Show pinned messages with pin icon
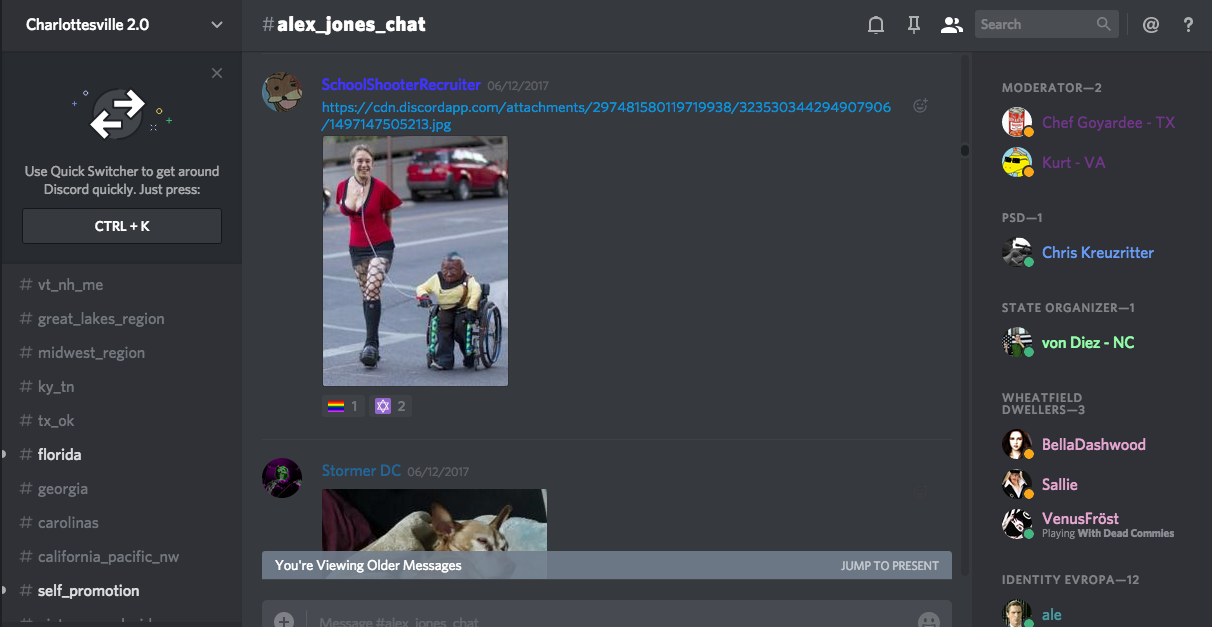This screenshot has height=627, width=1212. [x=913, y=25]
